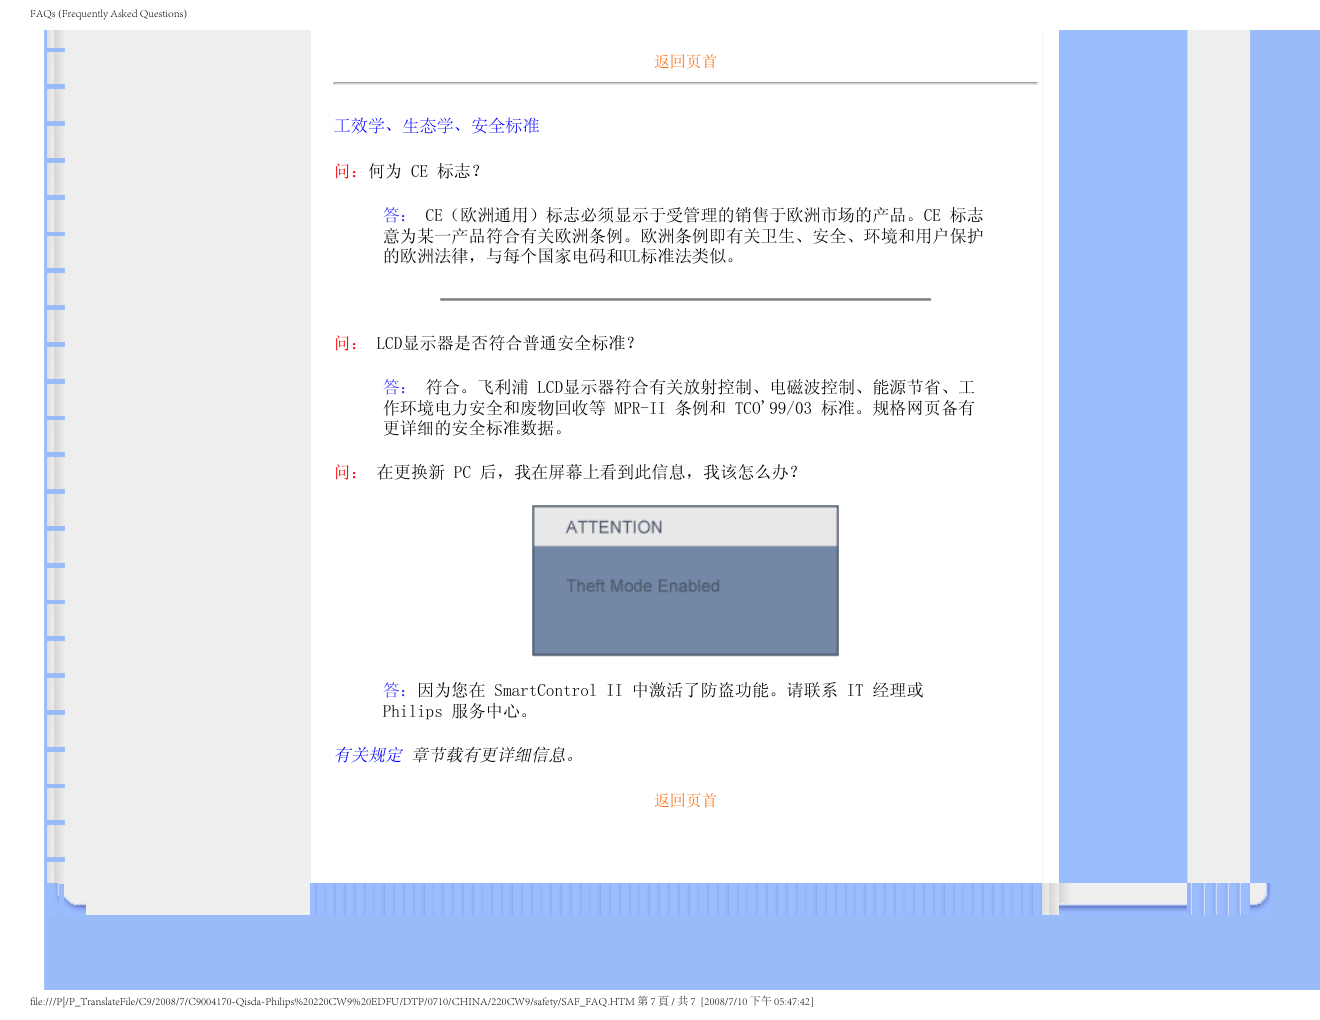Click the question text 何为 CE 标志?
Image resolution: width=1320 pixels, height=1020 pixels.
(x=424, y=172)
